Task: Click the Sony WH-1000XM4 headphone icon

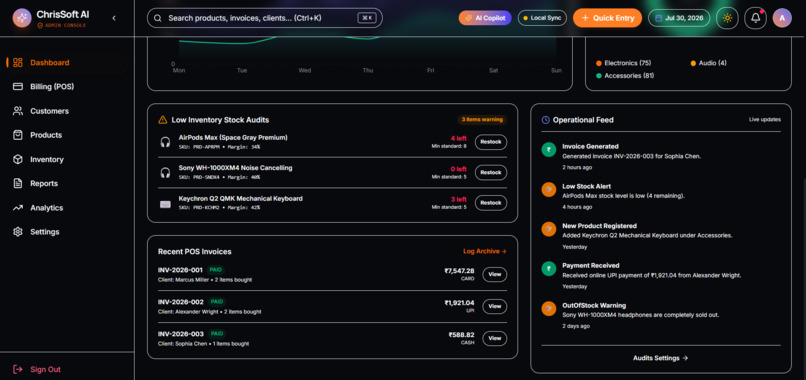Action: 165,173
